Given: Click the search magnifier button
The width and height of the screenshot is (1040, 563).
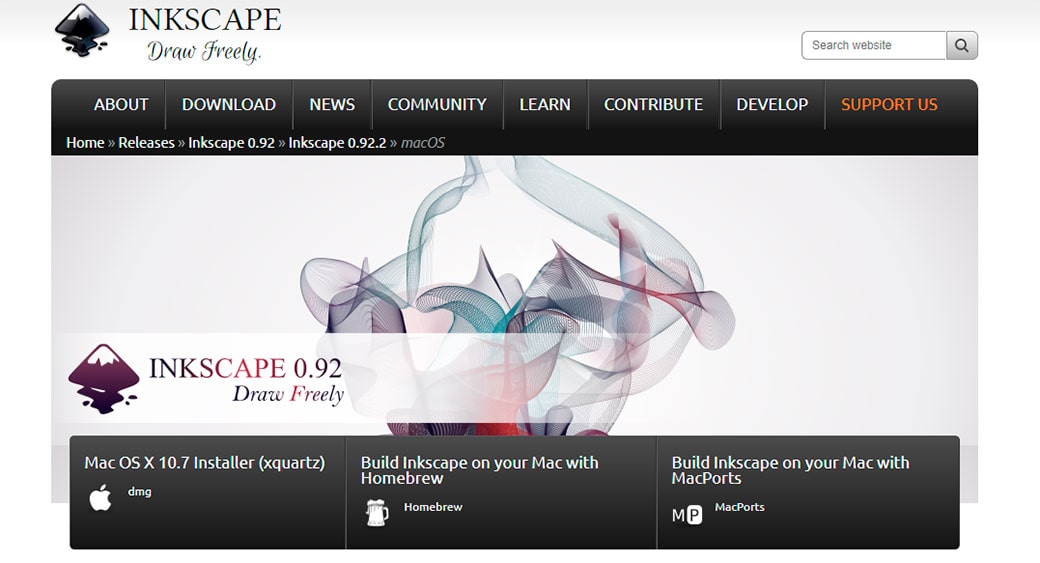Looking at the screenshot, I should click(x=962, y=45).
